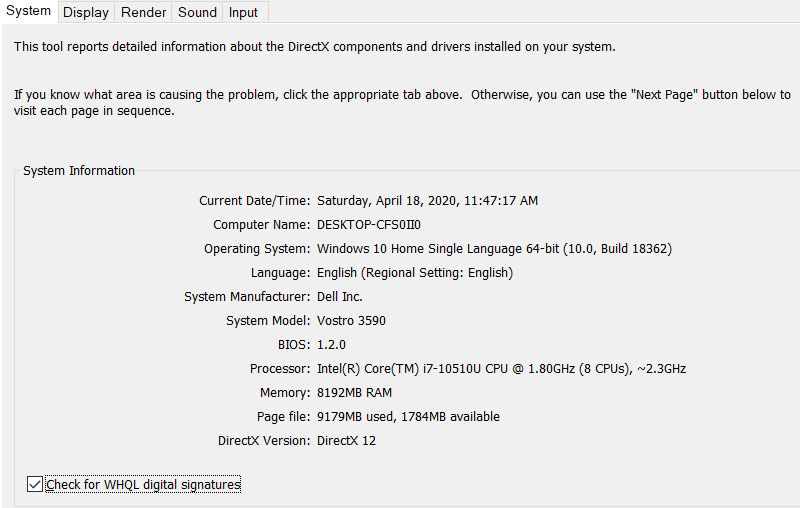Click computer name DESKTOP-CFS0II0
The image size is (800, 508).
click(369, 225)
